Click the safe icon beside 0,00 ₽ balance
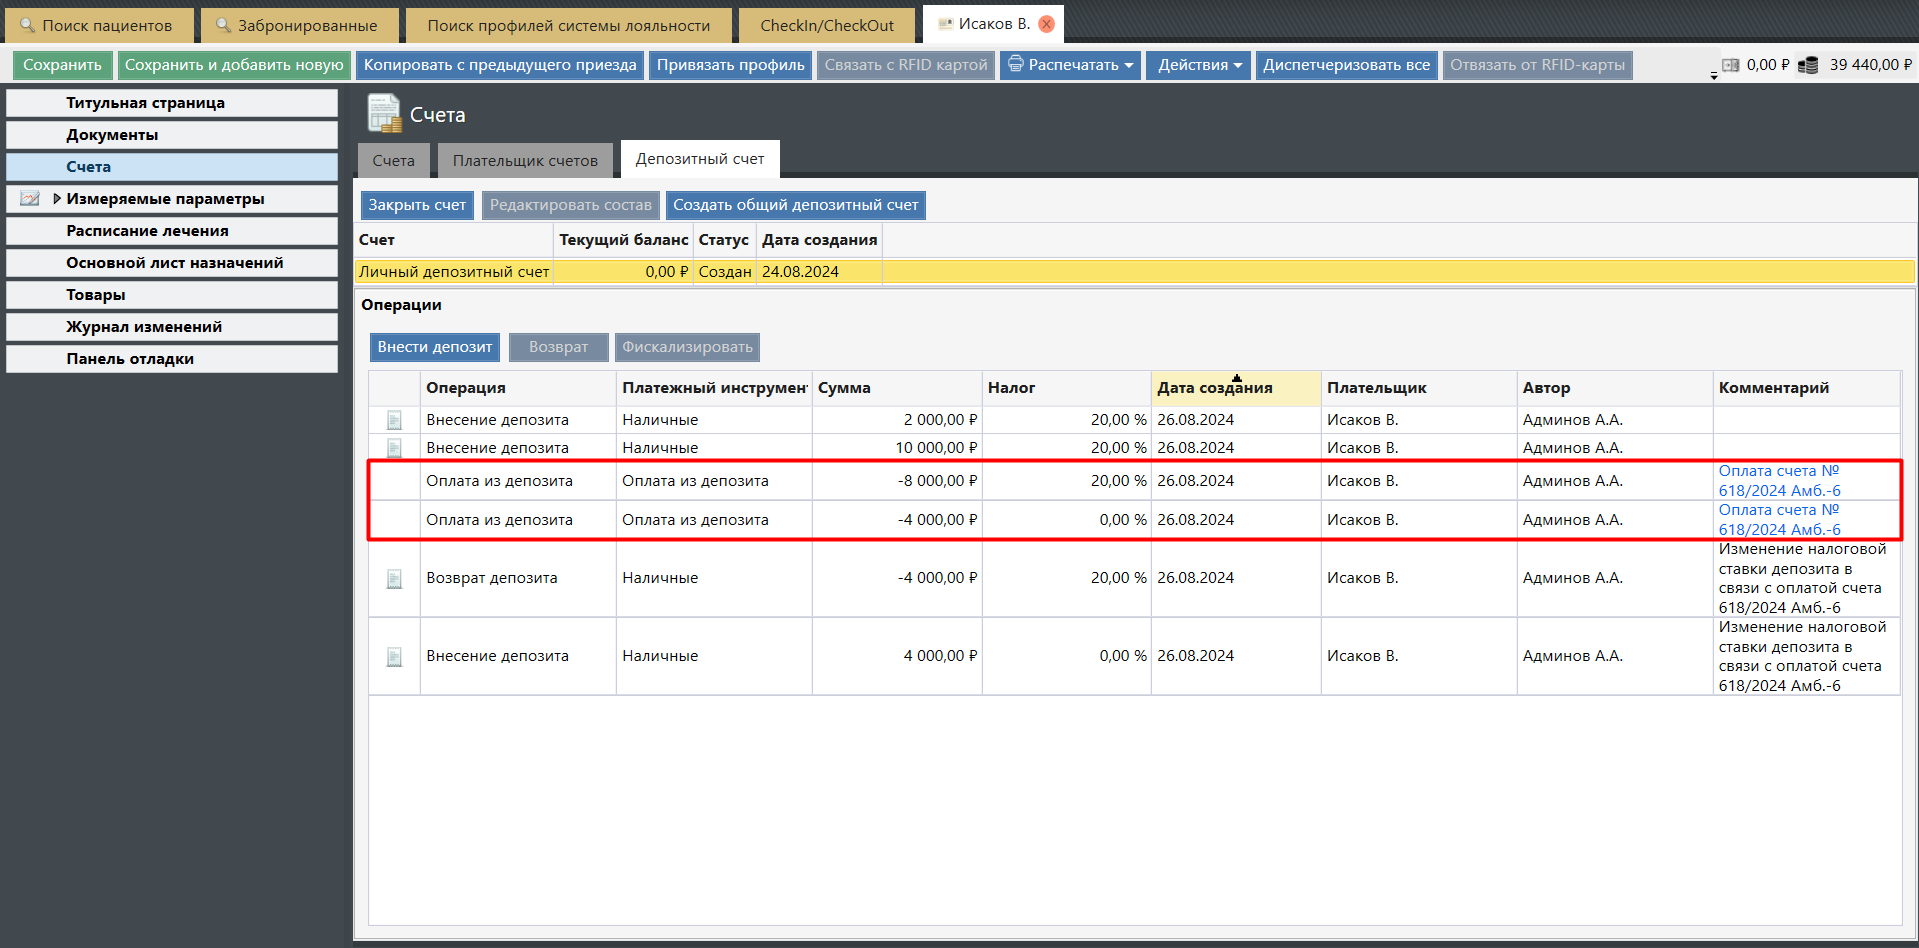Image resolution: width=1919 pixels, height=948 pixels. click(x=1731, y=65)
